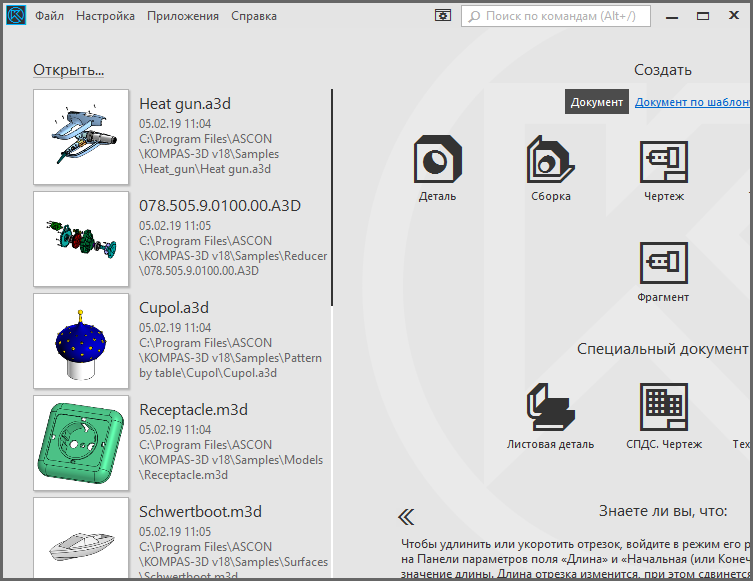753x581 pixels.
Task: Click the Cupol.a3d file name
Action: pos(174,308)
